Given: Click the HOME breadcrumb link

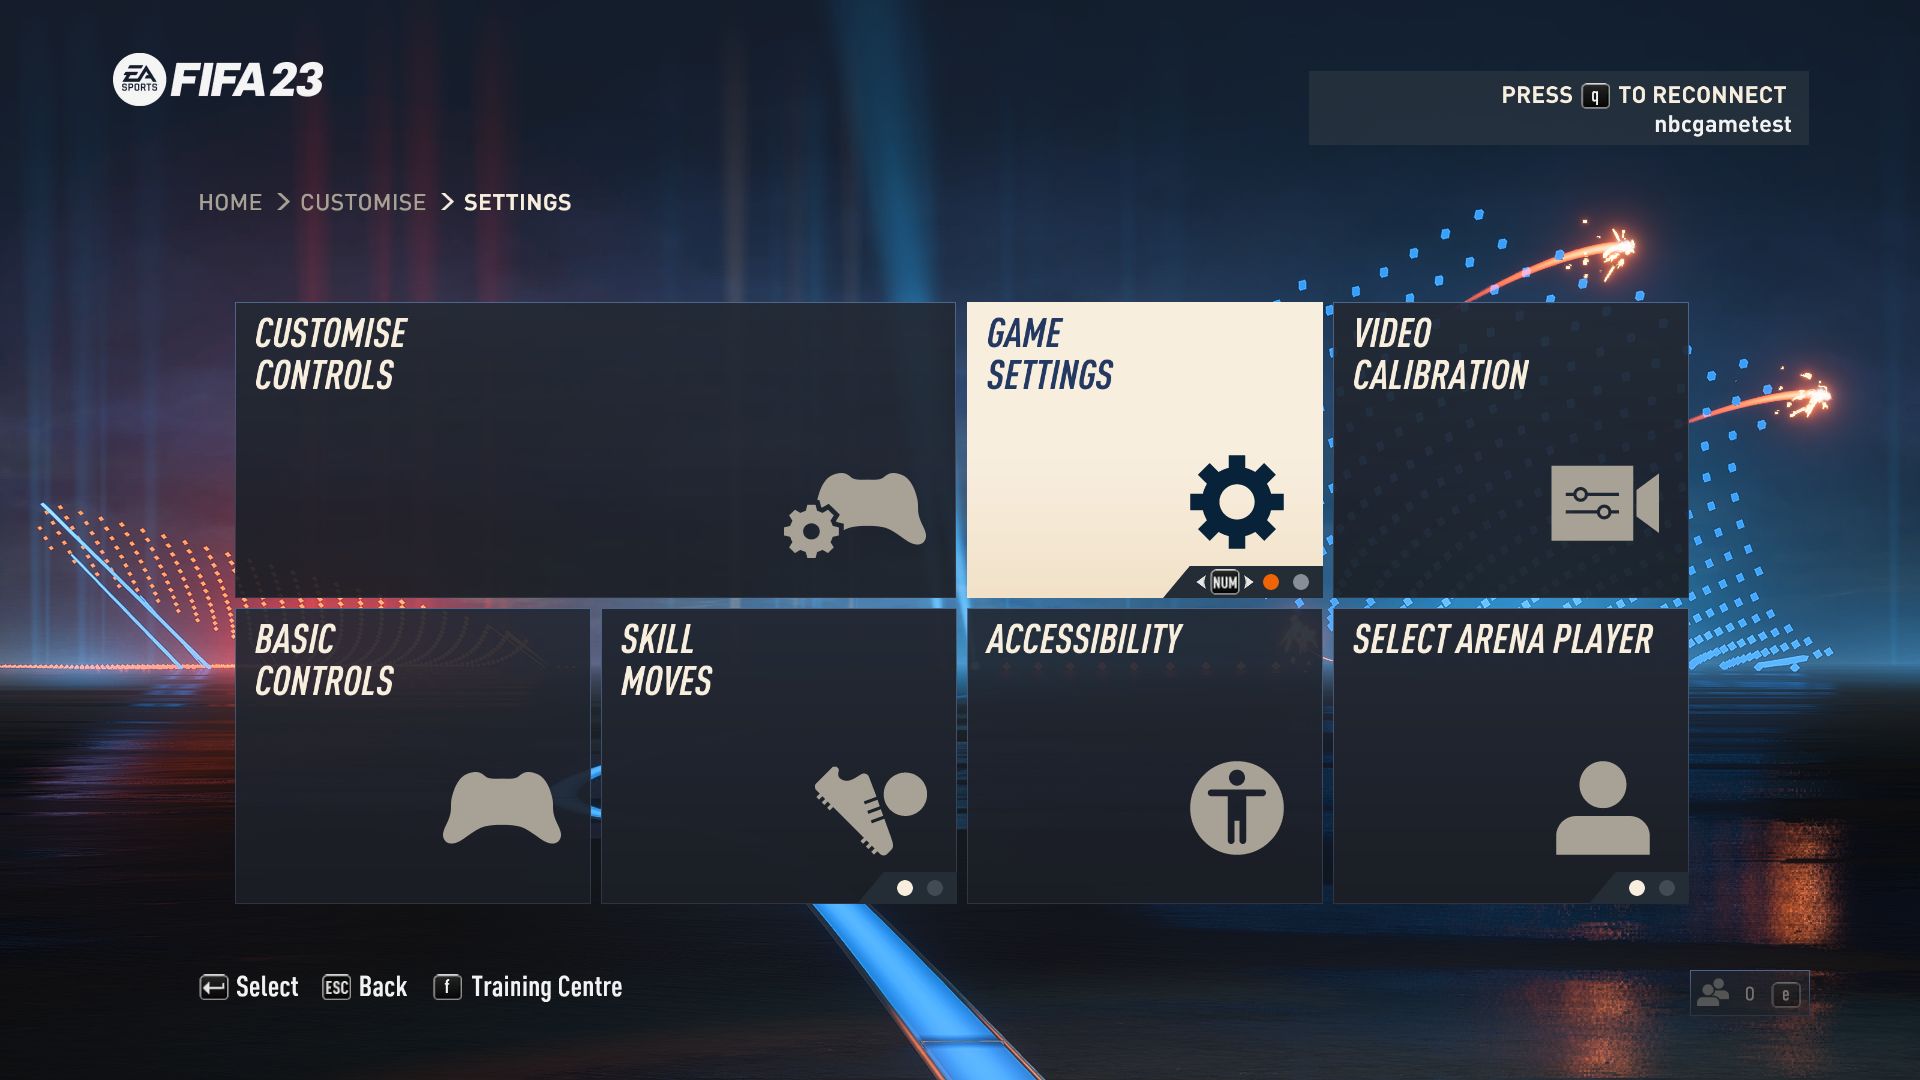Looking at the screenshot, I should 231,202.
